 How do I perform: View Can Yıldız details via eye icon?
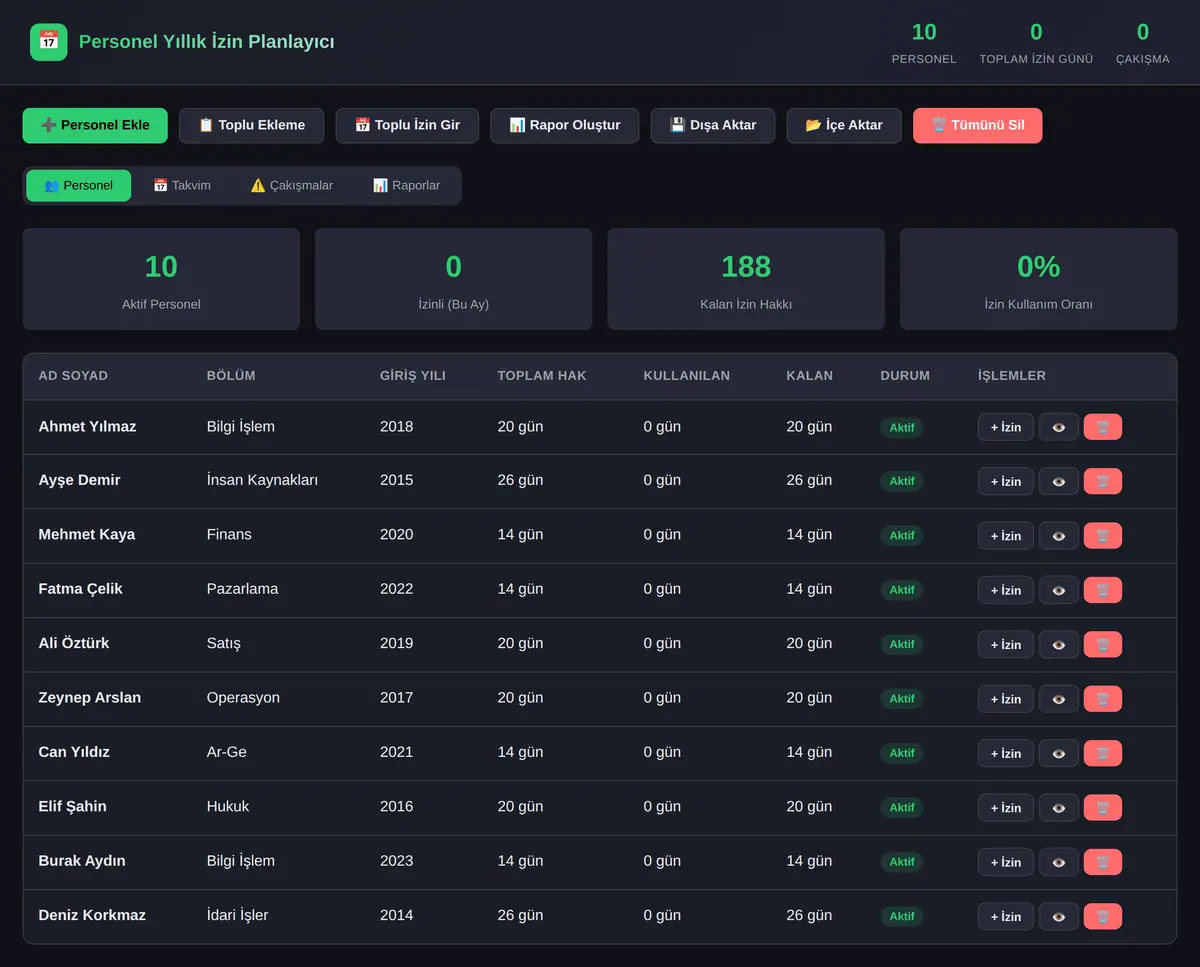click(x=1059, y=753)
